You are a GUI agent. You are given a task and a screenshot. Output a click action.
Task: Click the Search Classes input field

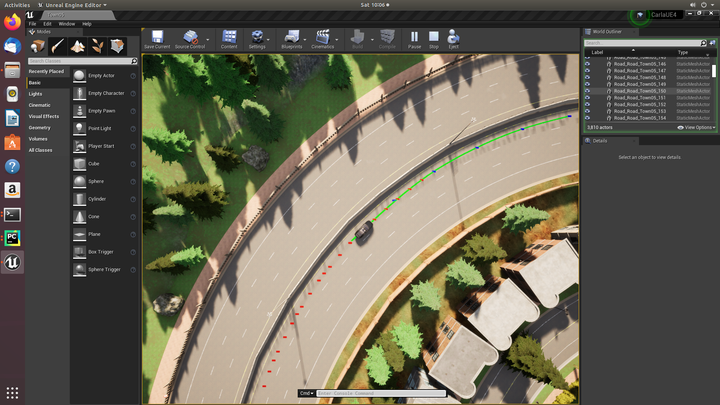pos(80,61)
